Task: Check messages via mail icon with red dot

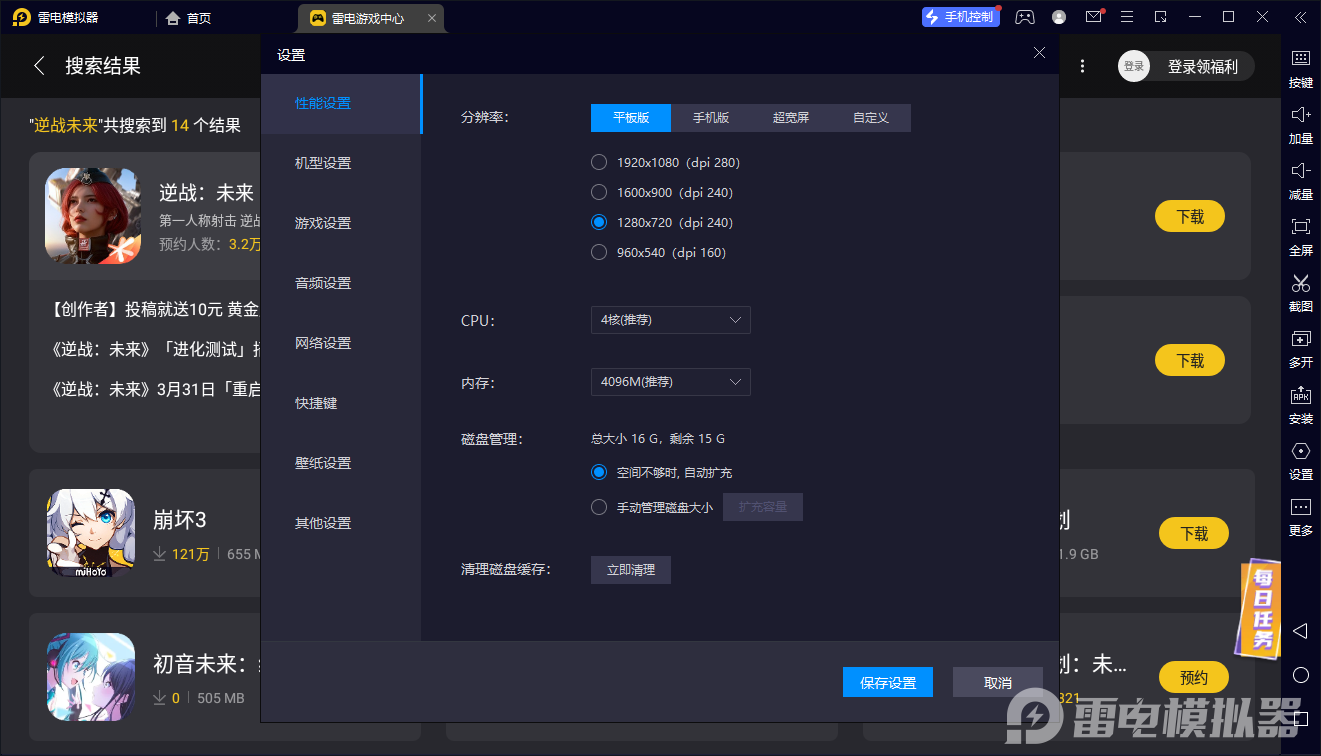Action: [x=1093, y=16]
